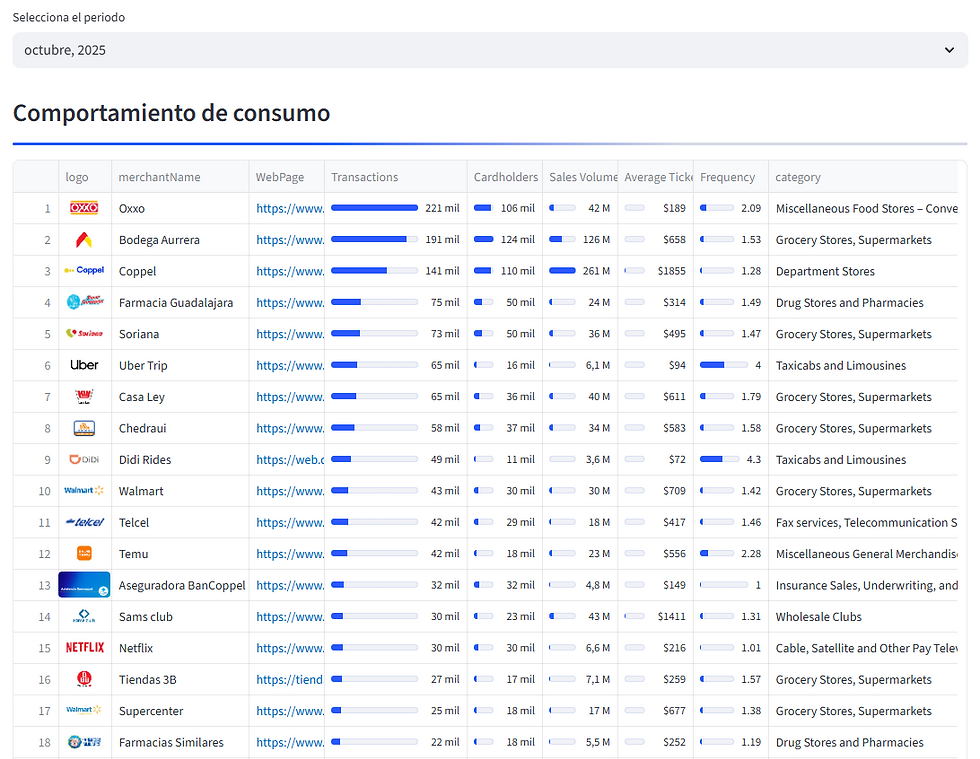Image resolution: width=980 pixels, height=759 pixels.
Task: Sort by the merchantName column header
Action: click(x=180, y=177)
